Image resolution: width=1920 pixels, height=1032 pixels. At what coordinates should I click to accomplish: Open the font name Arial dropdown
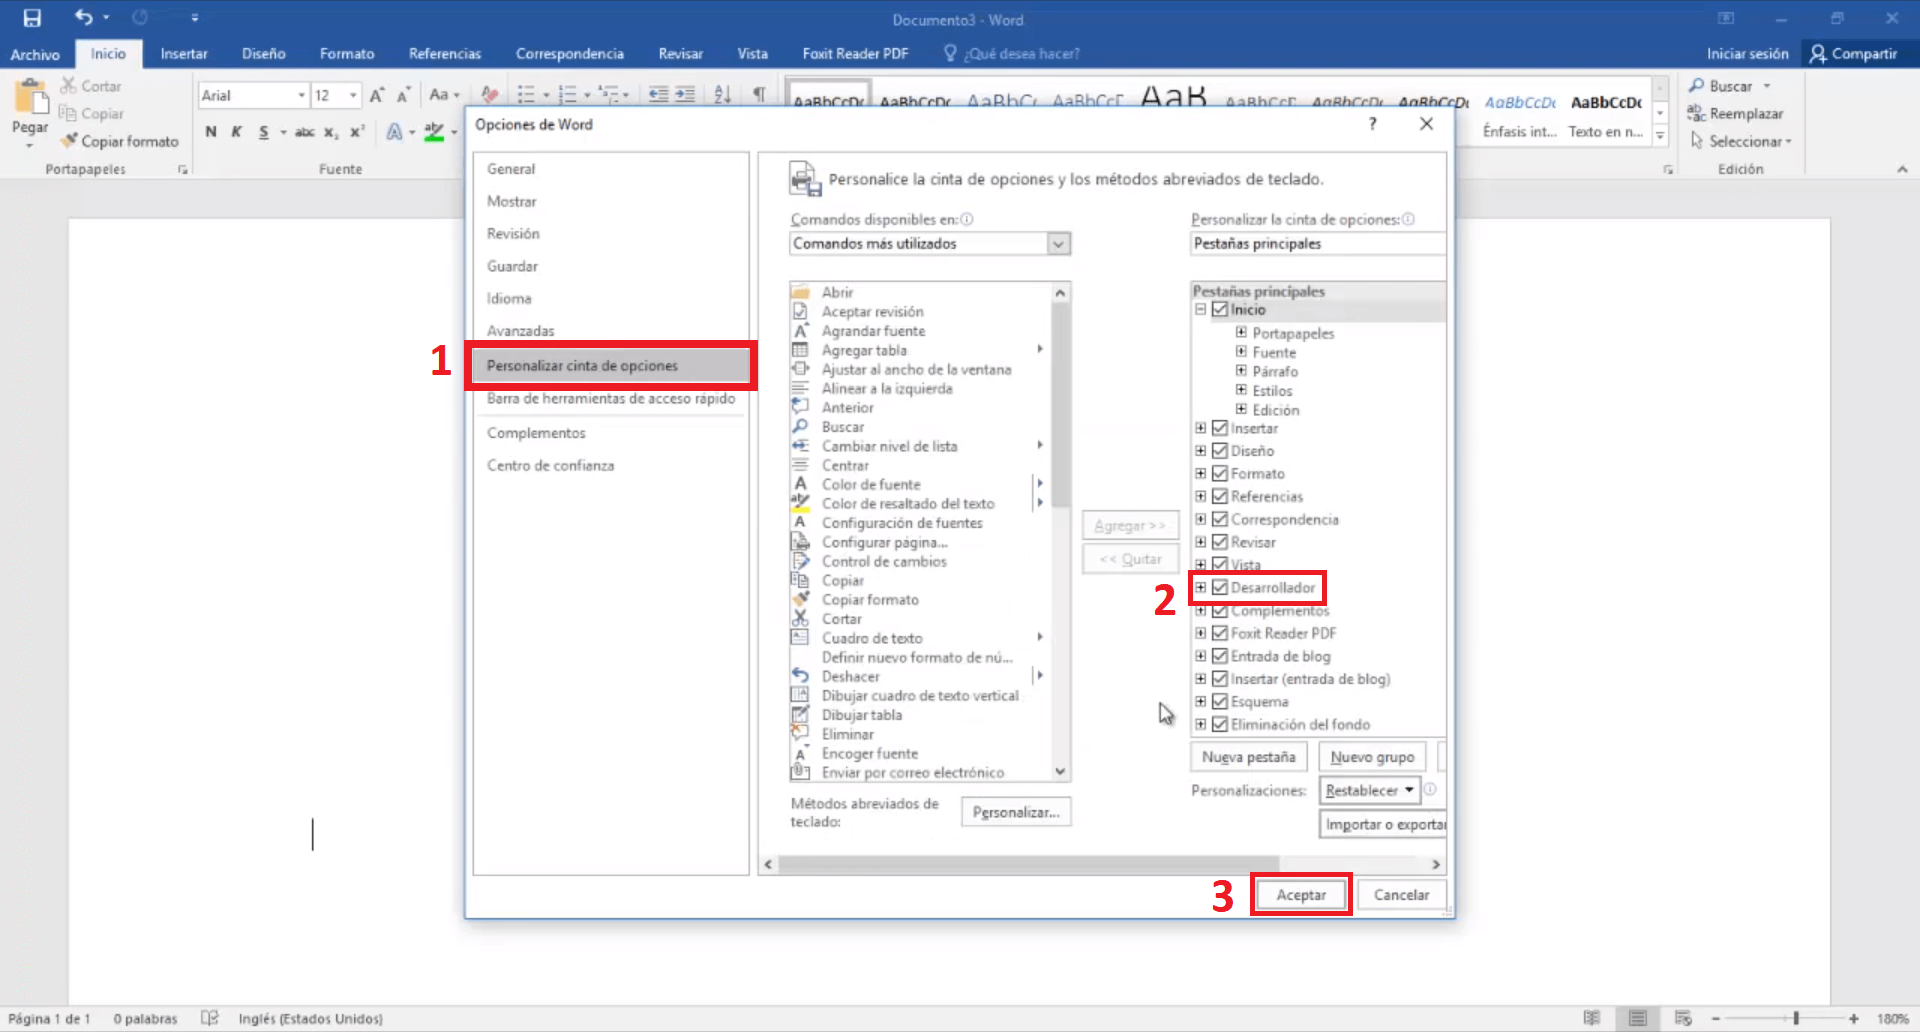click(x=301, y=95)
